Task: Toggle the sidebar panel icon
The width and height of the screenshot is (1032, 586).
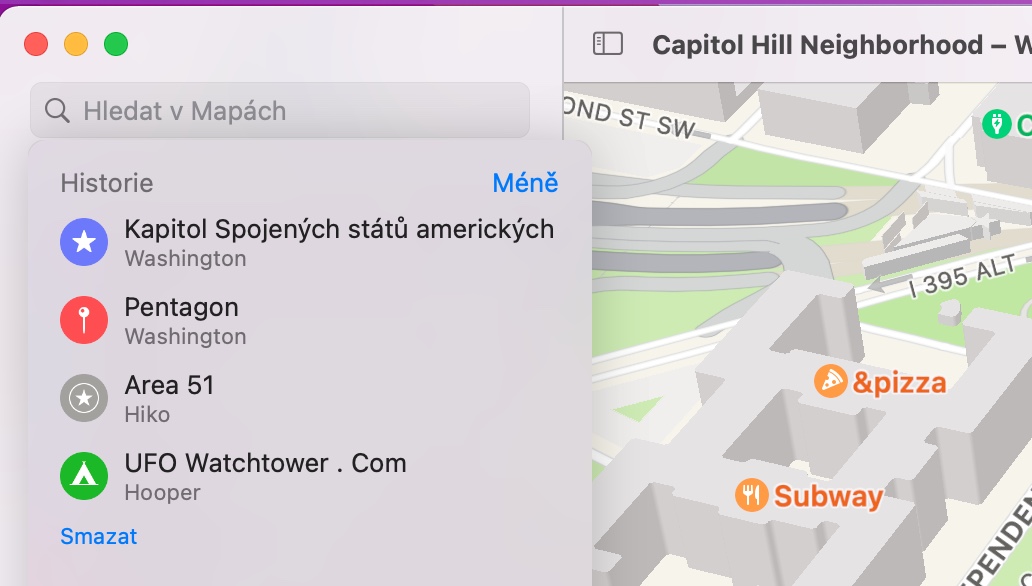Action: pos(608,44)
